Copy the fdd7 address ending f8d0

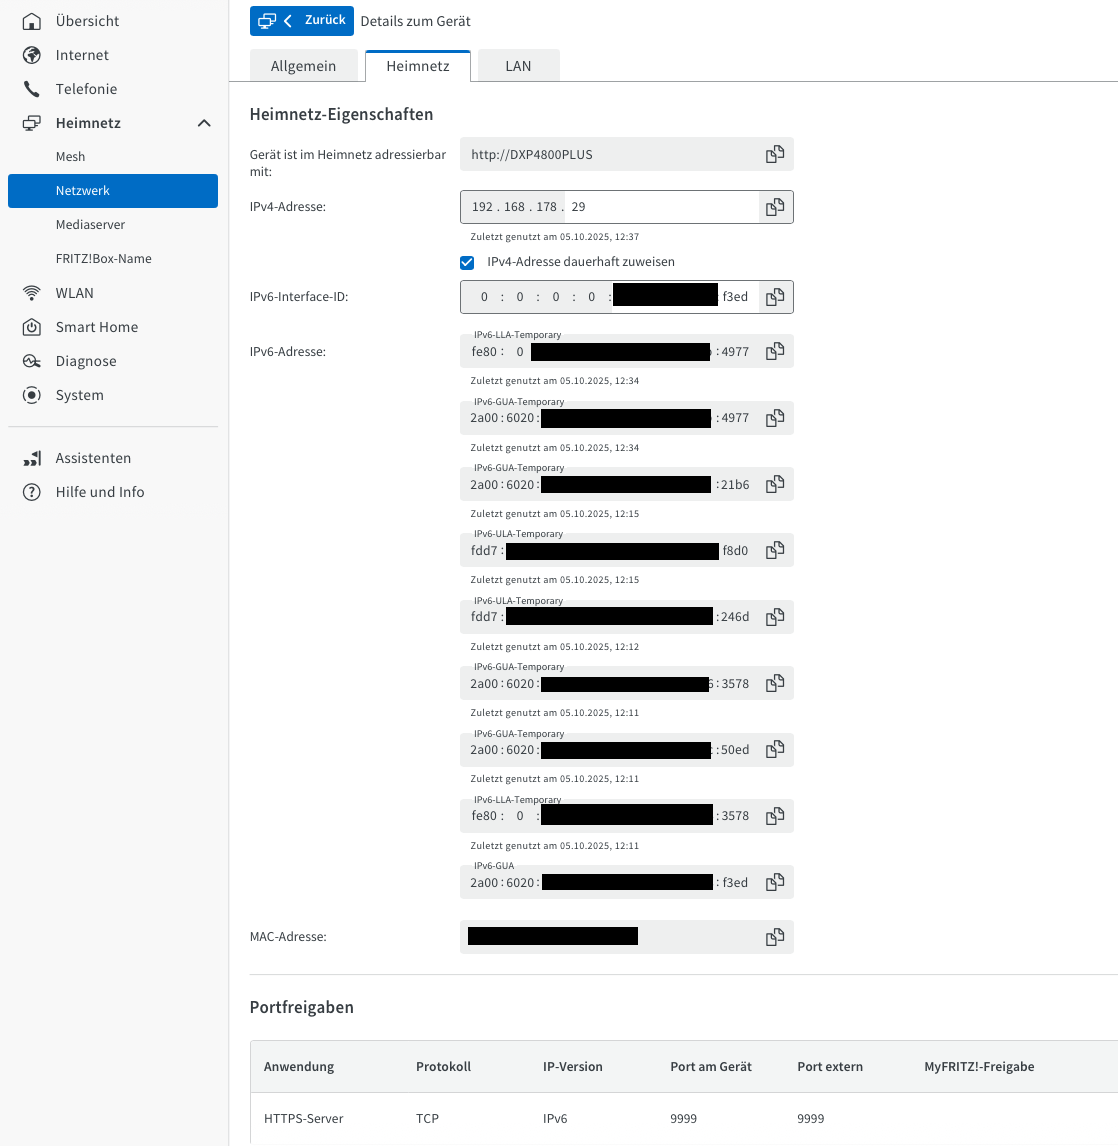[x=775, y=550]
